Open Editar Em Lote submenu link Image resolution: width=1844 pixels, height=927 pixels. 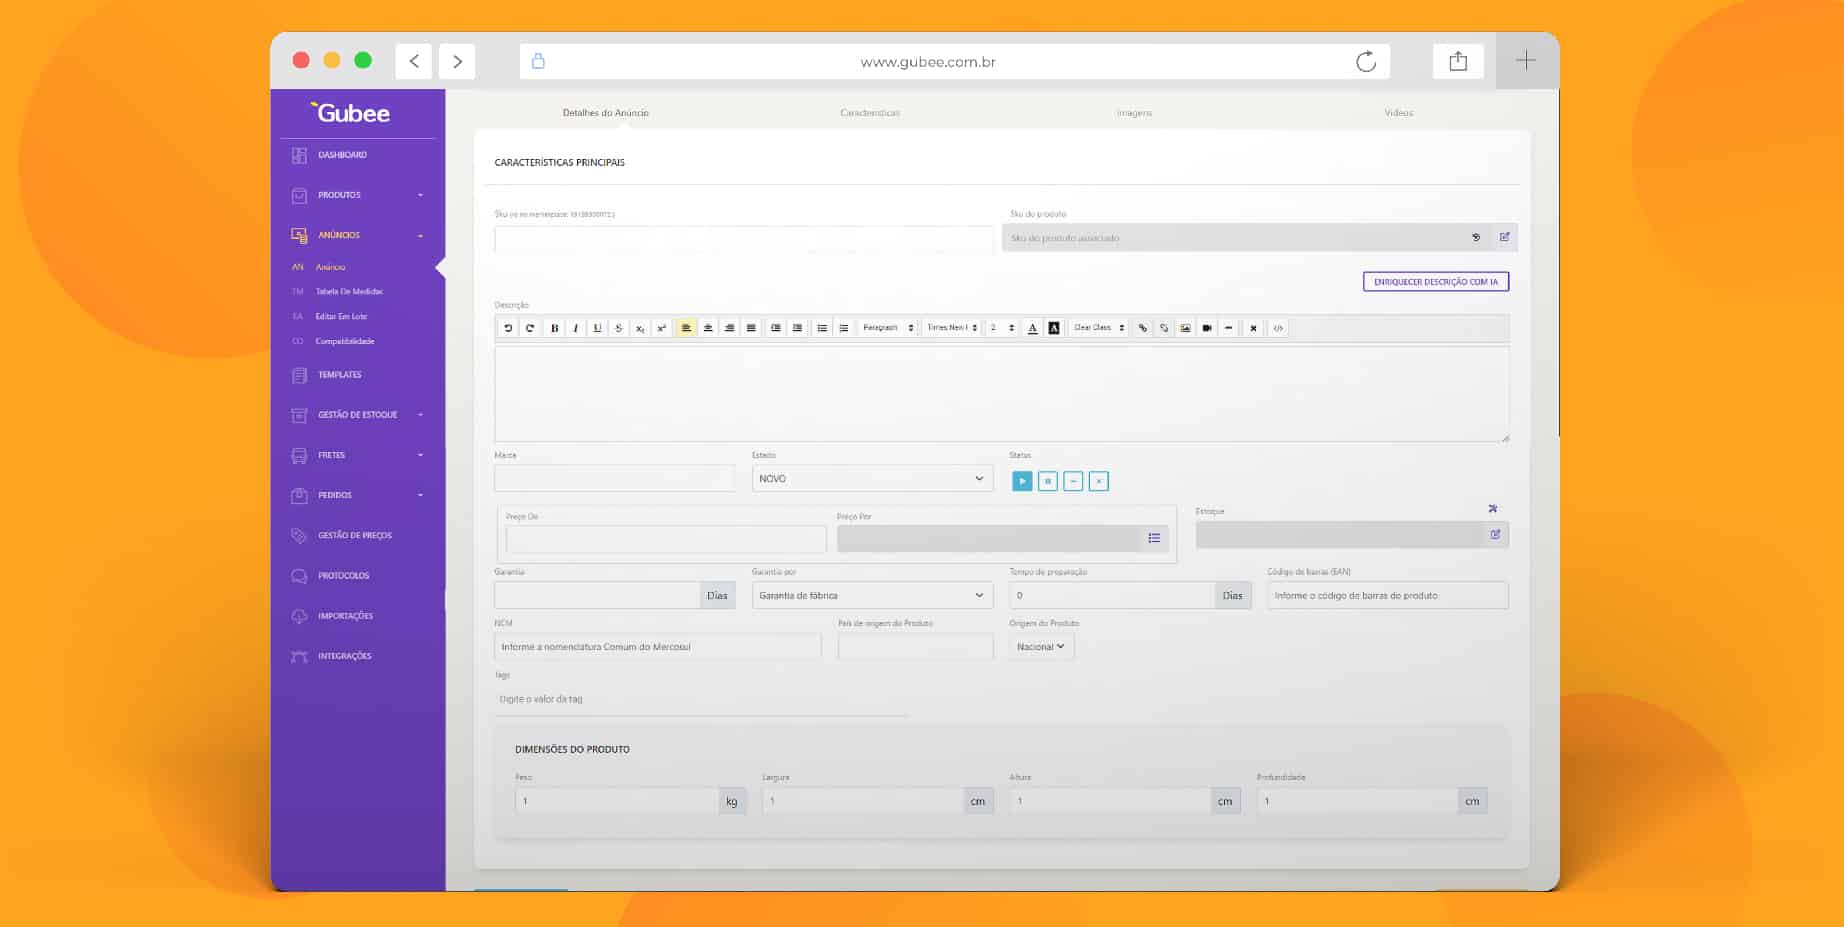click(x=341, y=317)
